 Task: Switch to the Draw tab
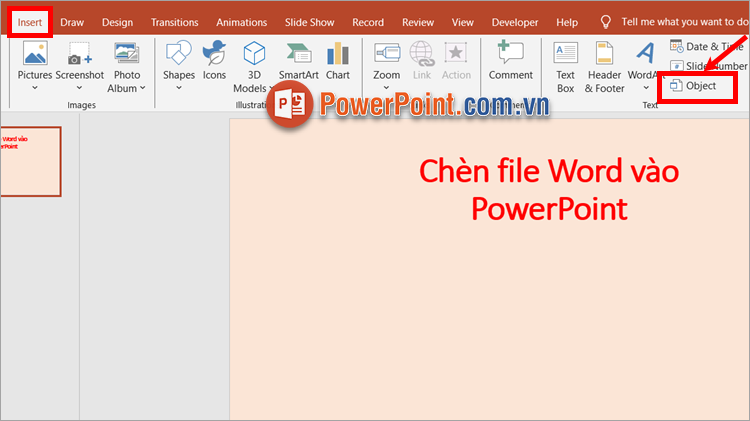click(72, 22)
